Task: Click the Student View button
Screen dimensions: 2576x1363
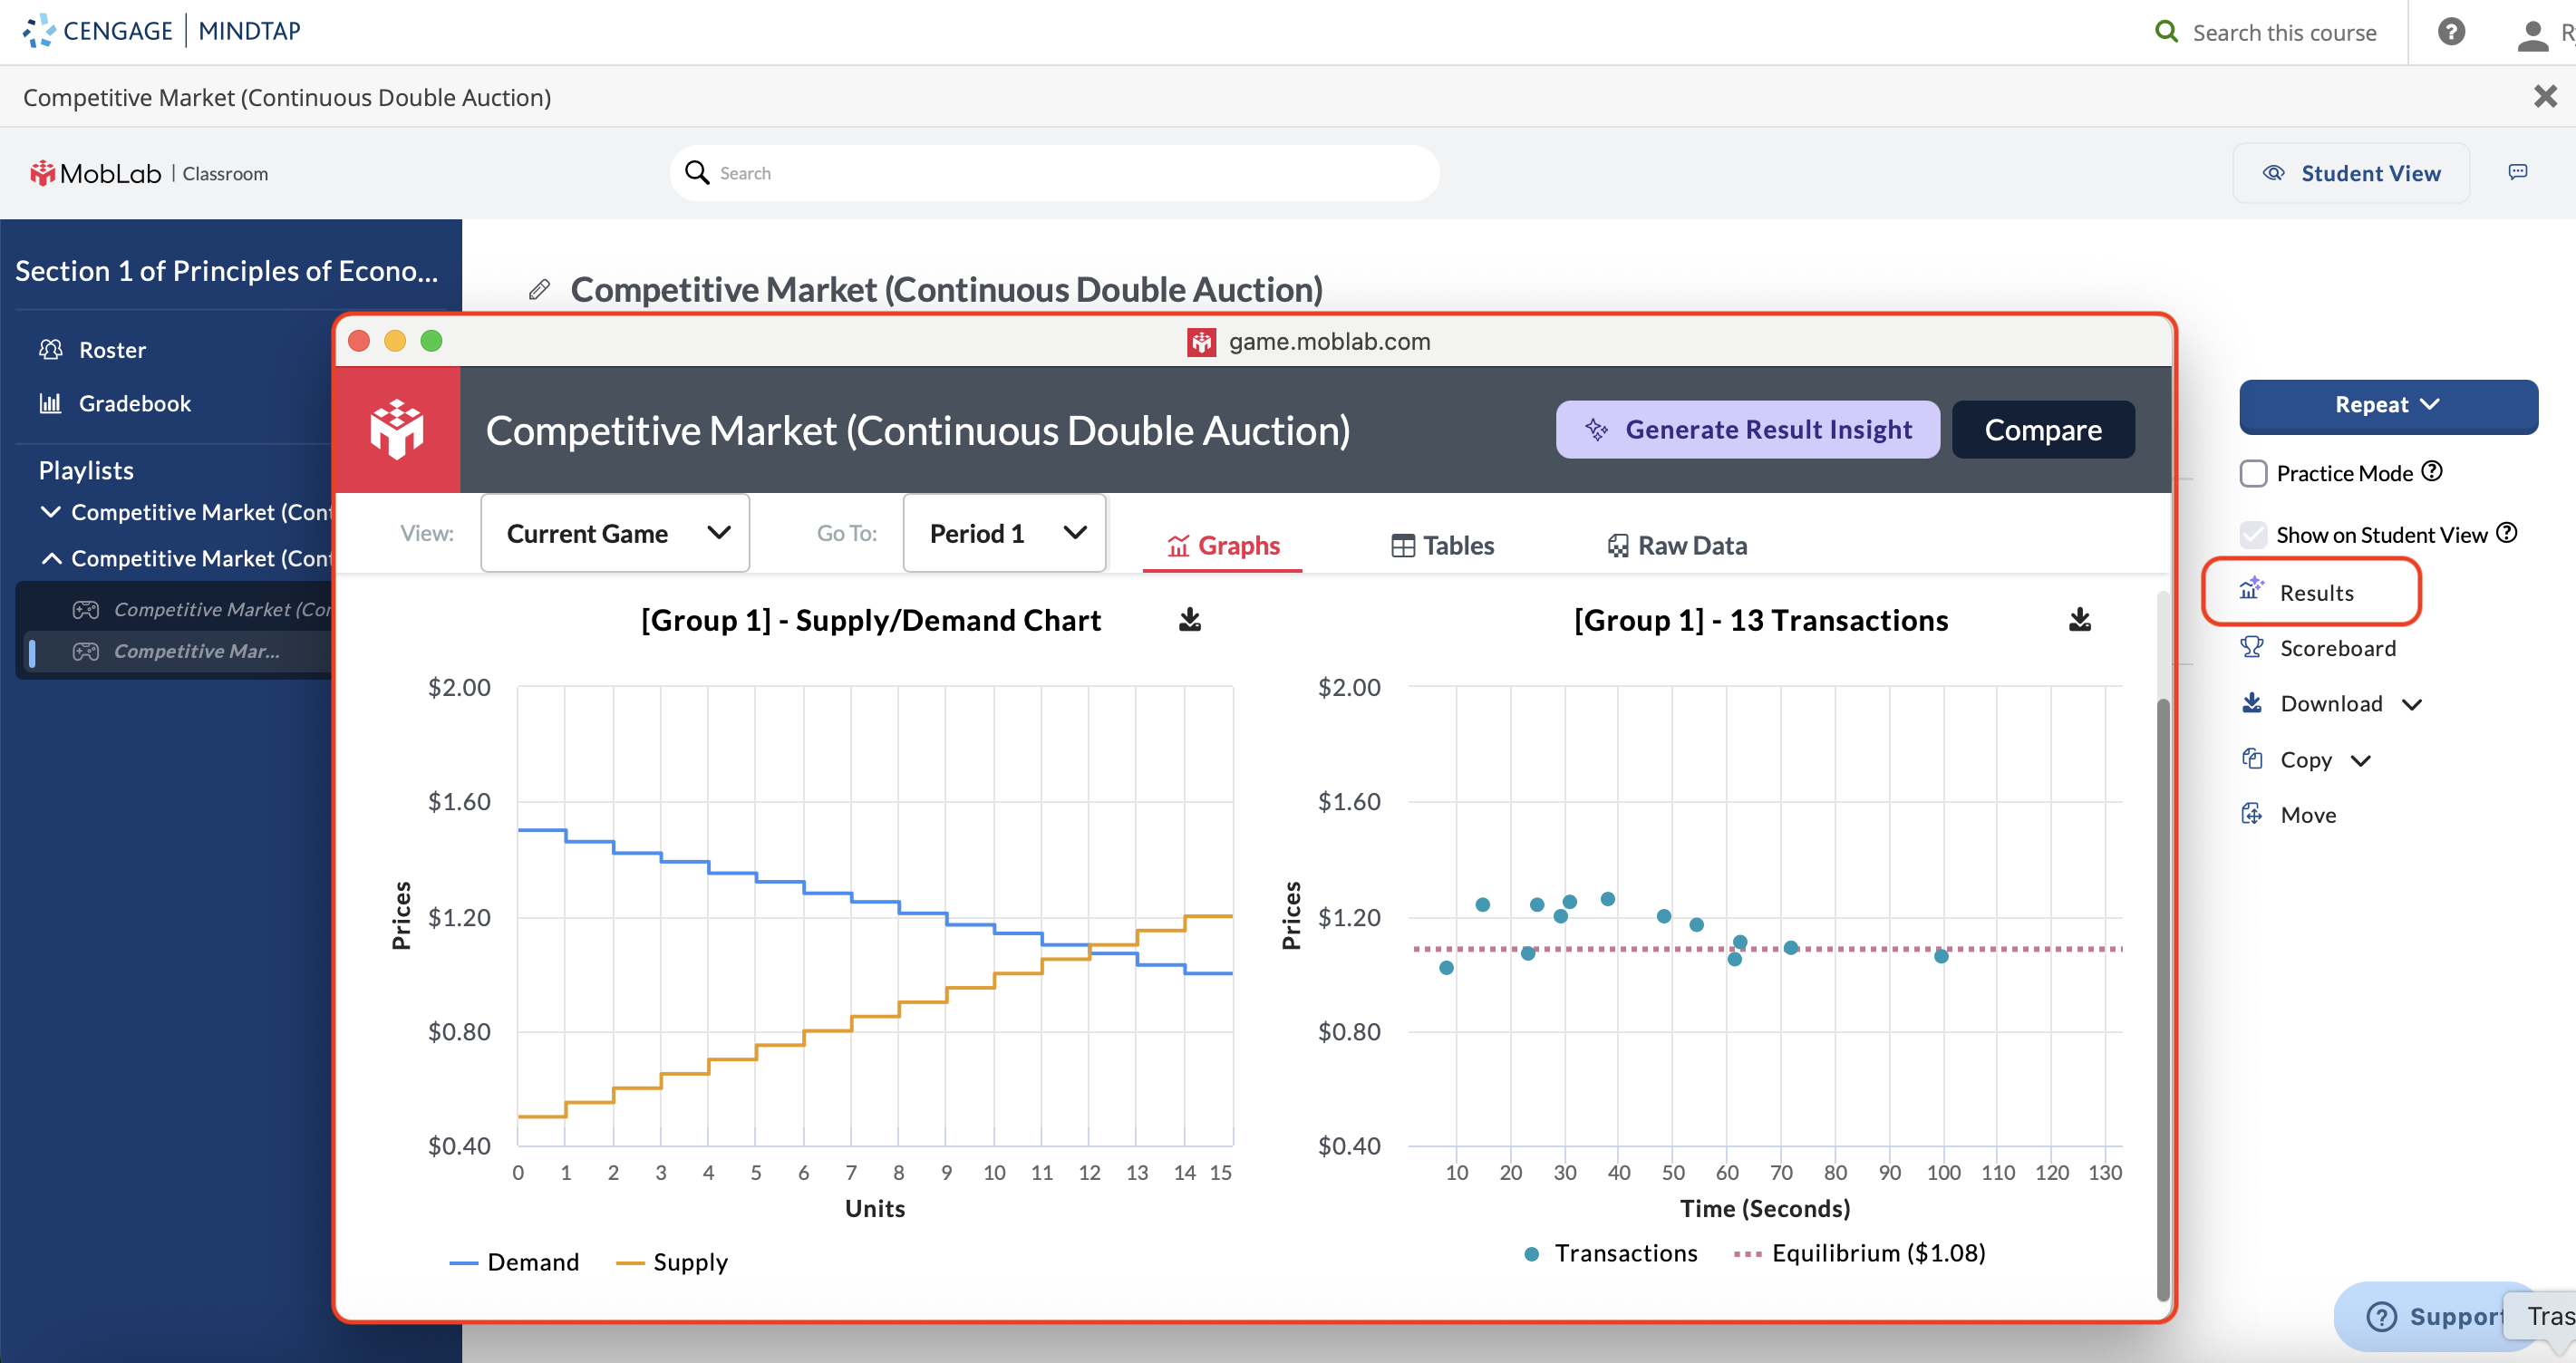Action: coord(2351,173)
